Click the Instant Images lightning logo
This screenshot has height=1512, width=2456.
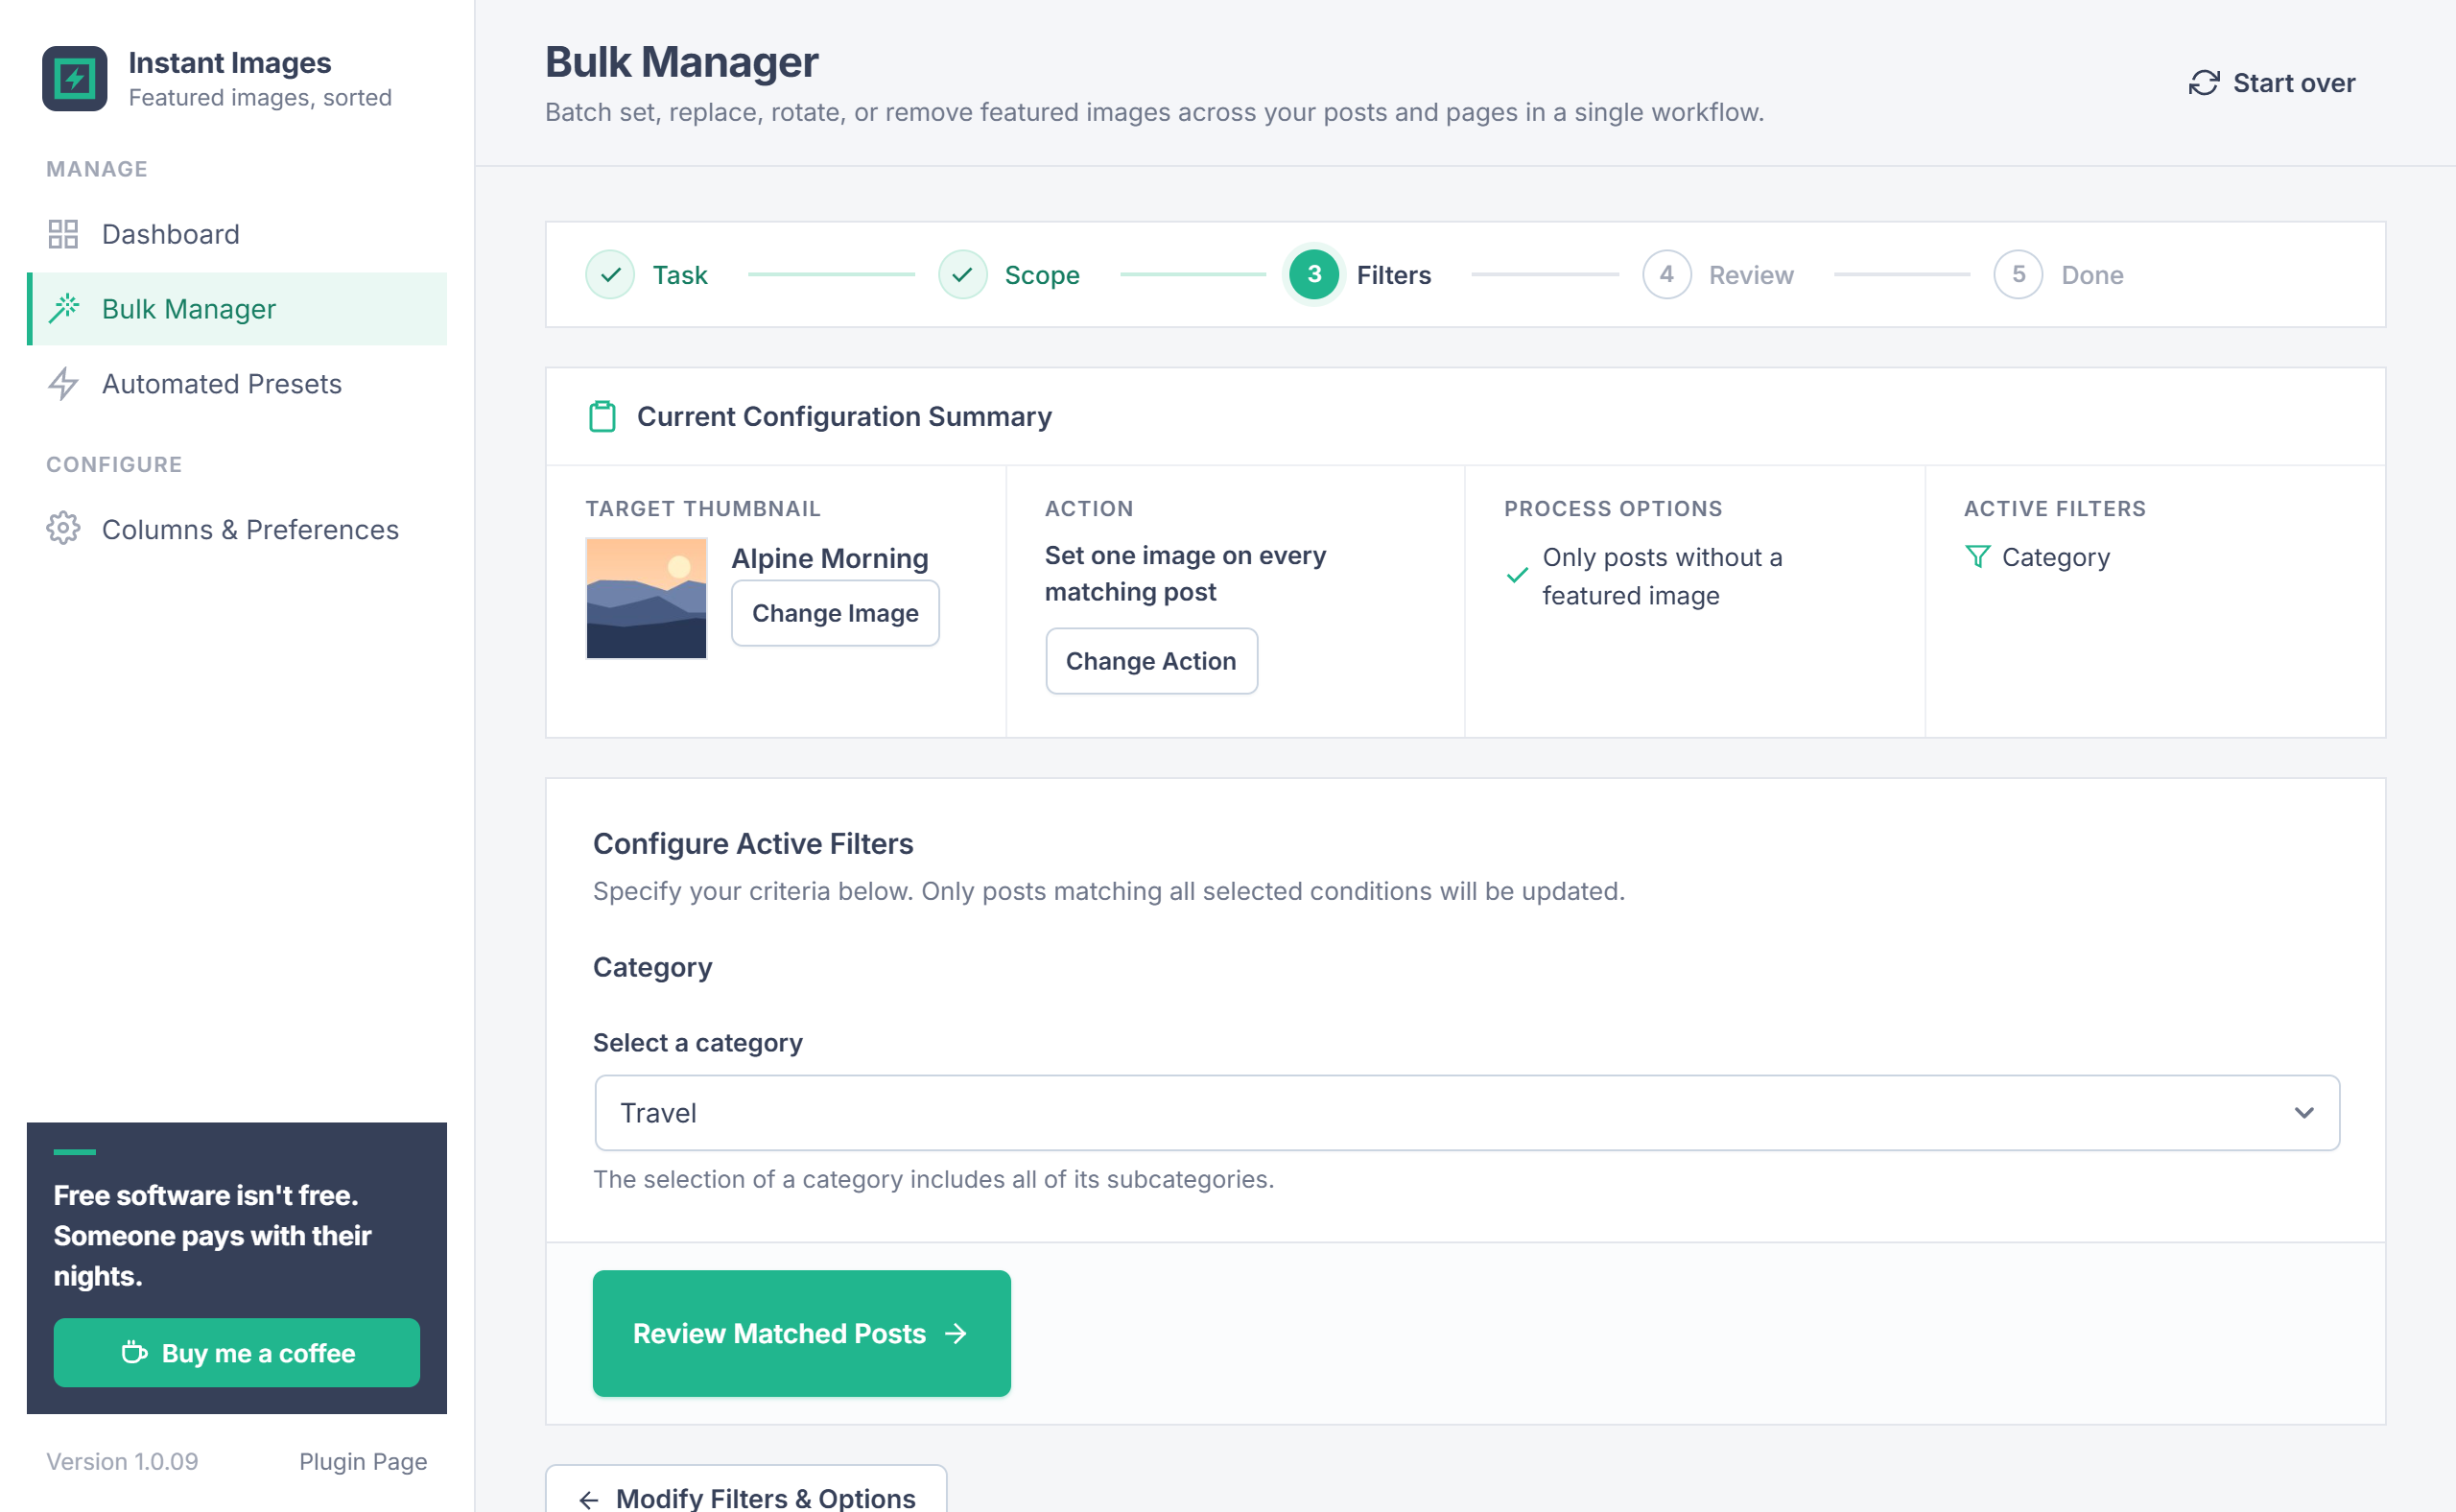coord(74,78)
